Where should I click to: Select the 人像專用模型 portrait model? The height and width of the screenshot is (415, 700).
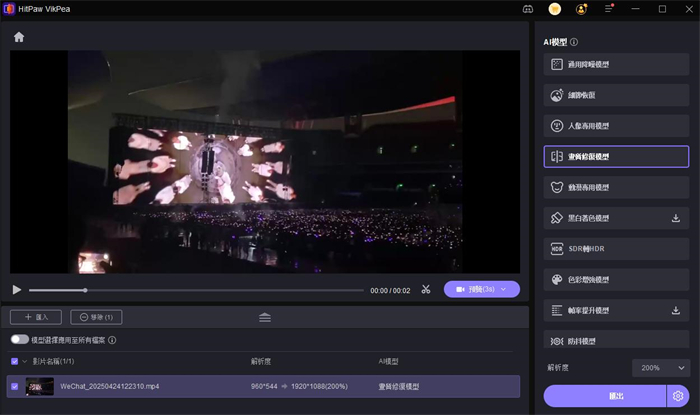coord(616,126)
